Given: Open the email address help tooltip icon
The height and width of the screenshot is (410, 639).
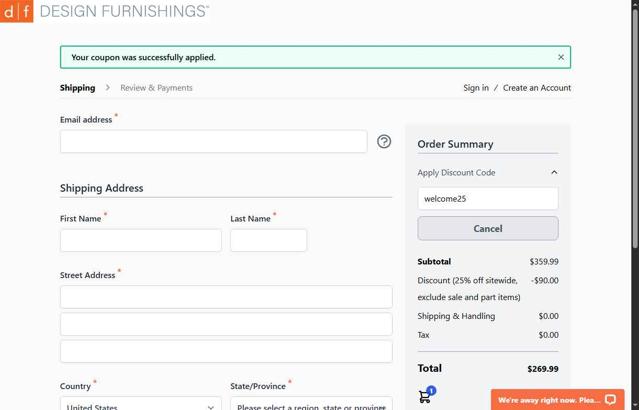Looking at the screenshot, I should (x=384, y=141).
